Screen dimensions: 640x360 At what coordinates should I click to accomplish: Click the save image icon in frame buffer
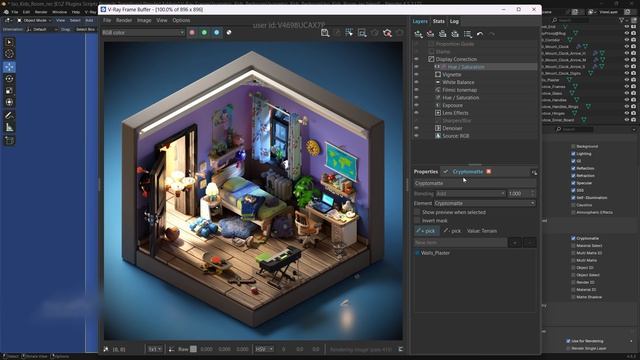(325, 33)
